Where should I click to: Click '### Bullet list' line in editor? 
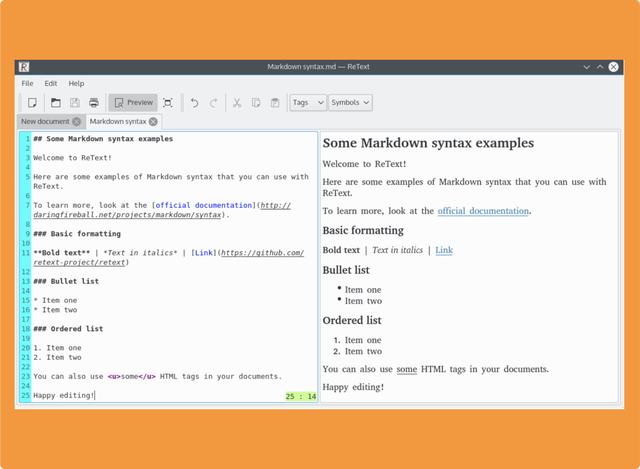[x=66, y=281]
